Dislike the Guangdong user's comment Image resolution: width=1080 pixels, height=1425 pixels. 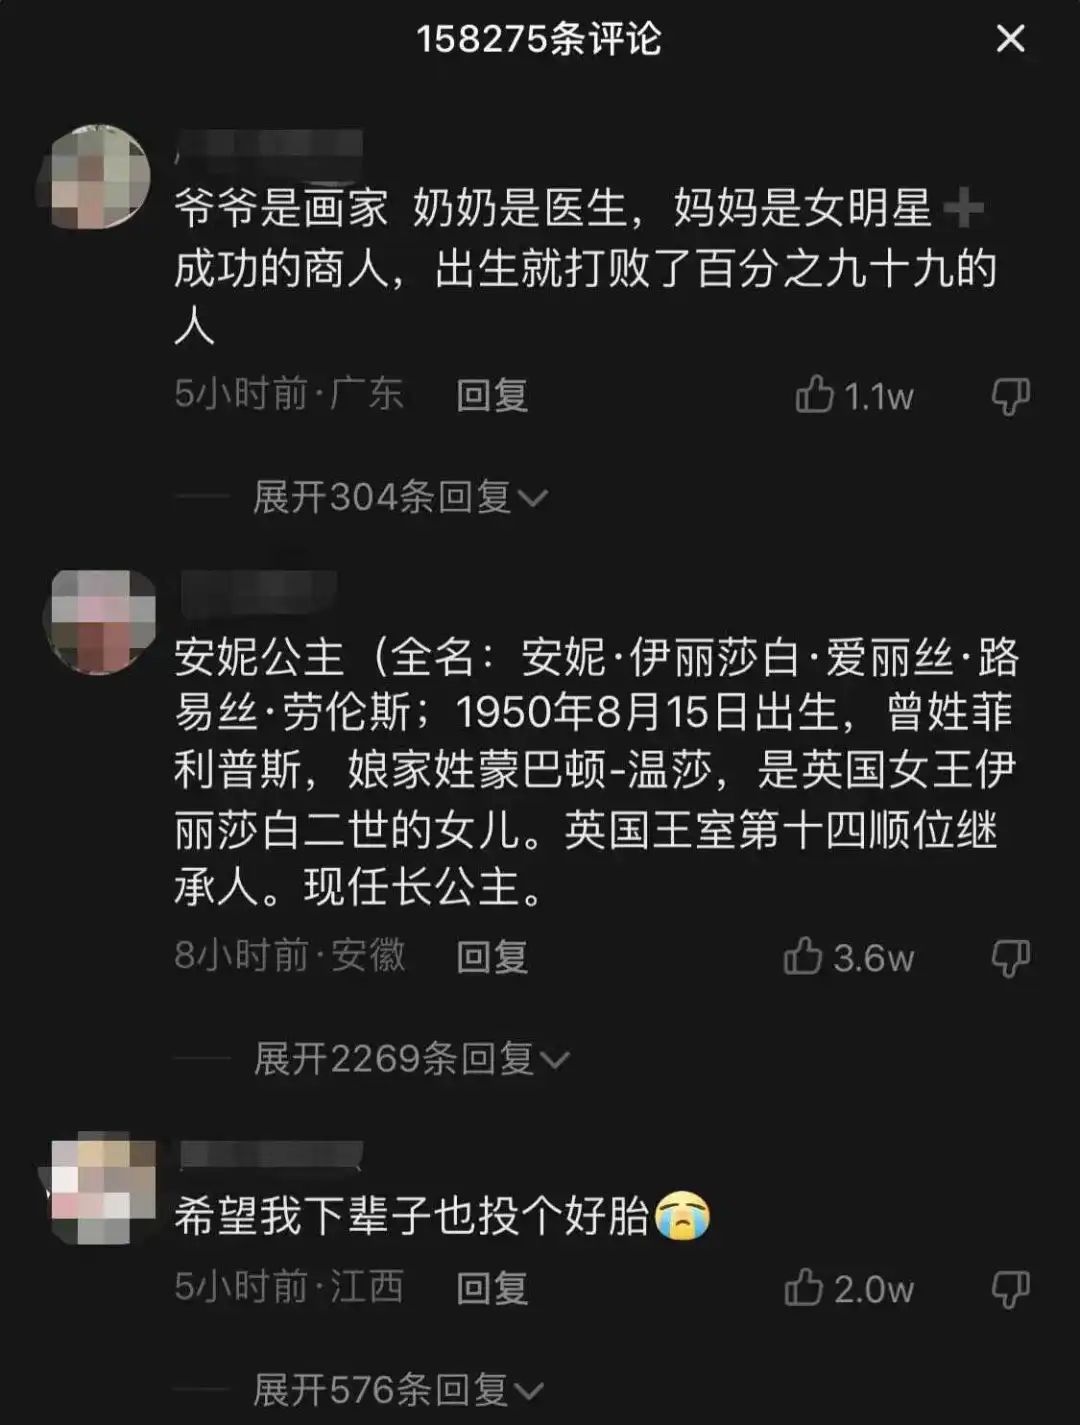[1010, 396]
